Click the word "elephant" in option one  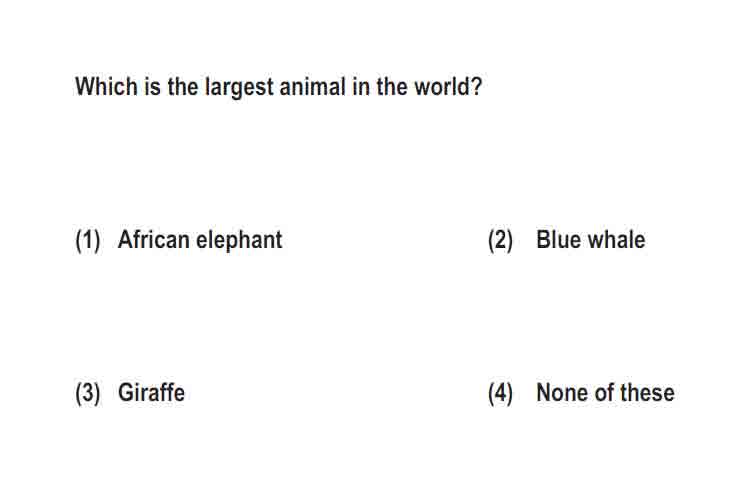point(240,241)
